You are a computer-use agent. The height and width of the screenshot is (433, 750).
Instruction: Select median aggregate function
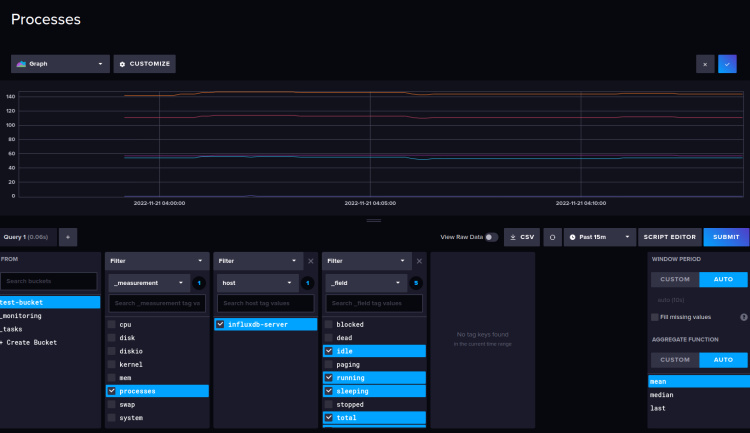[660, 395]
